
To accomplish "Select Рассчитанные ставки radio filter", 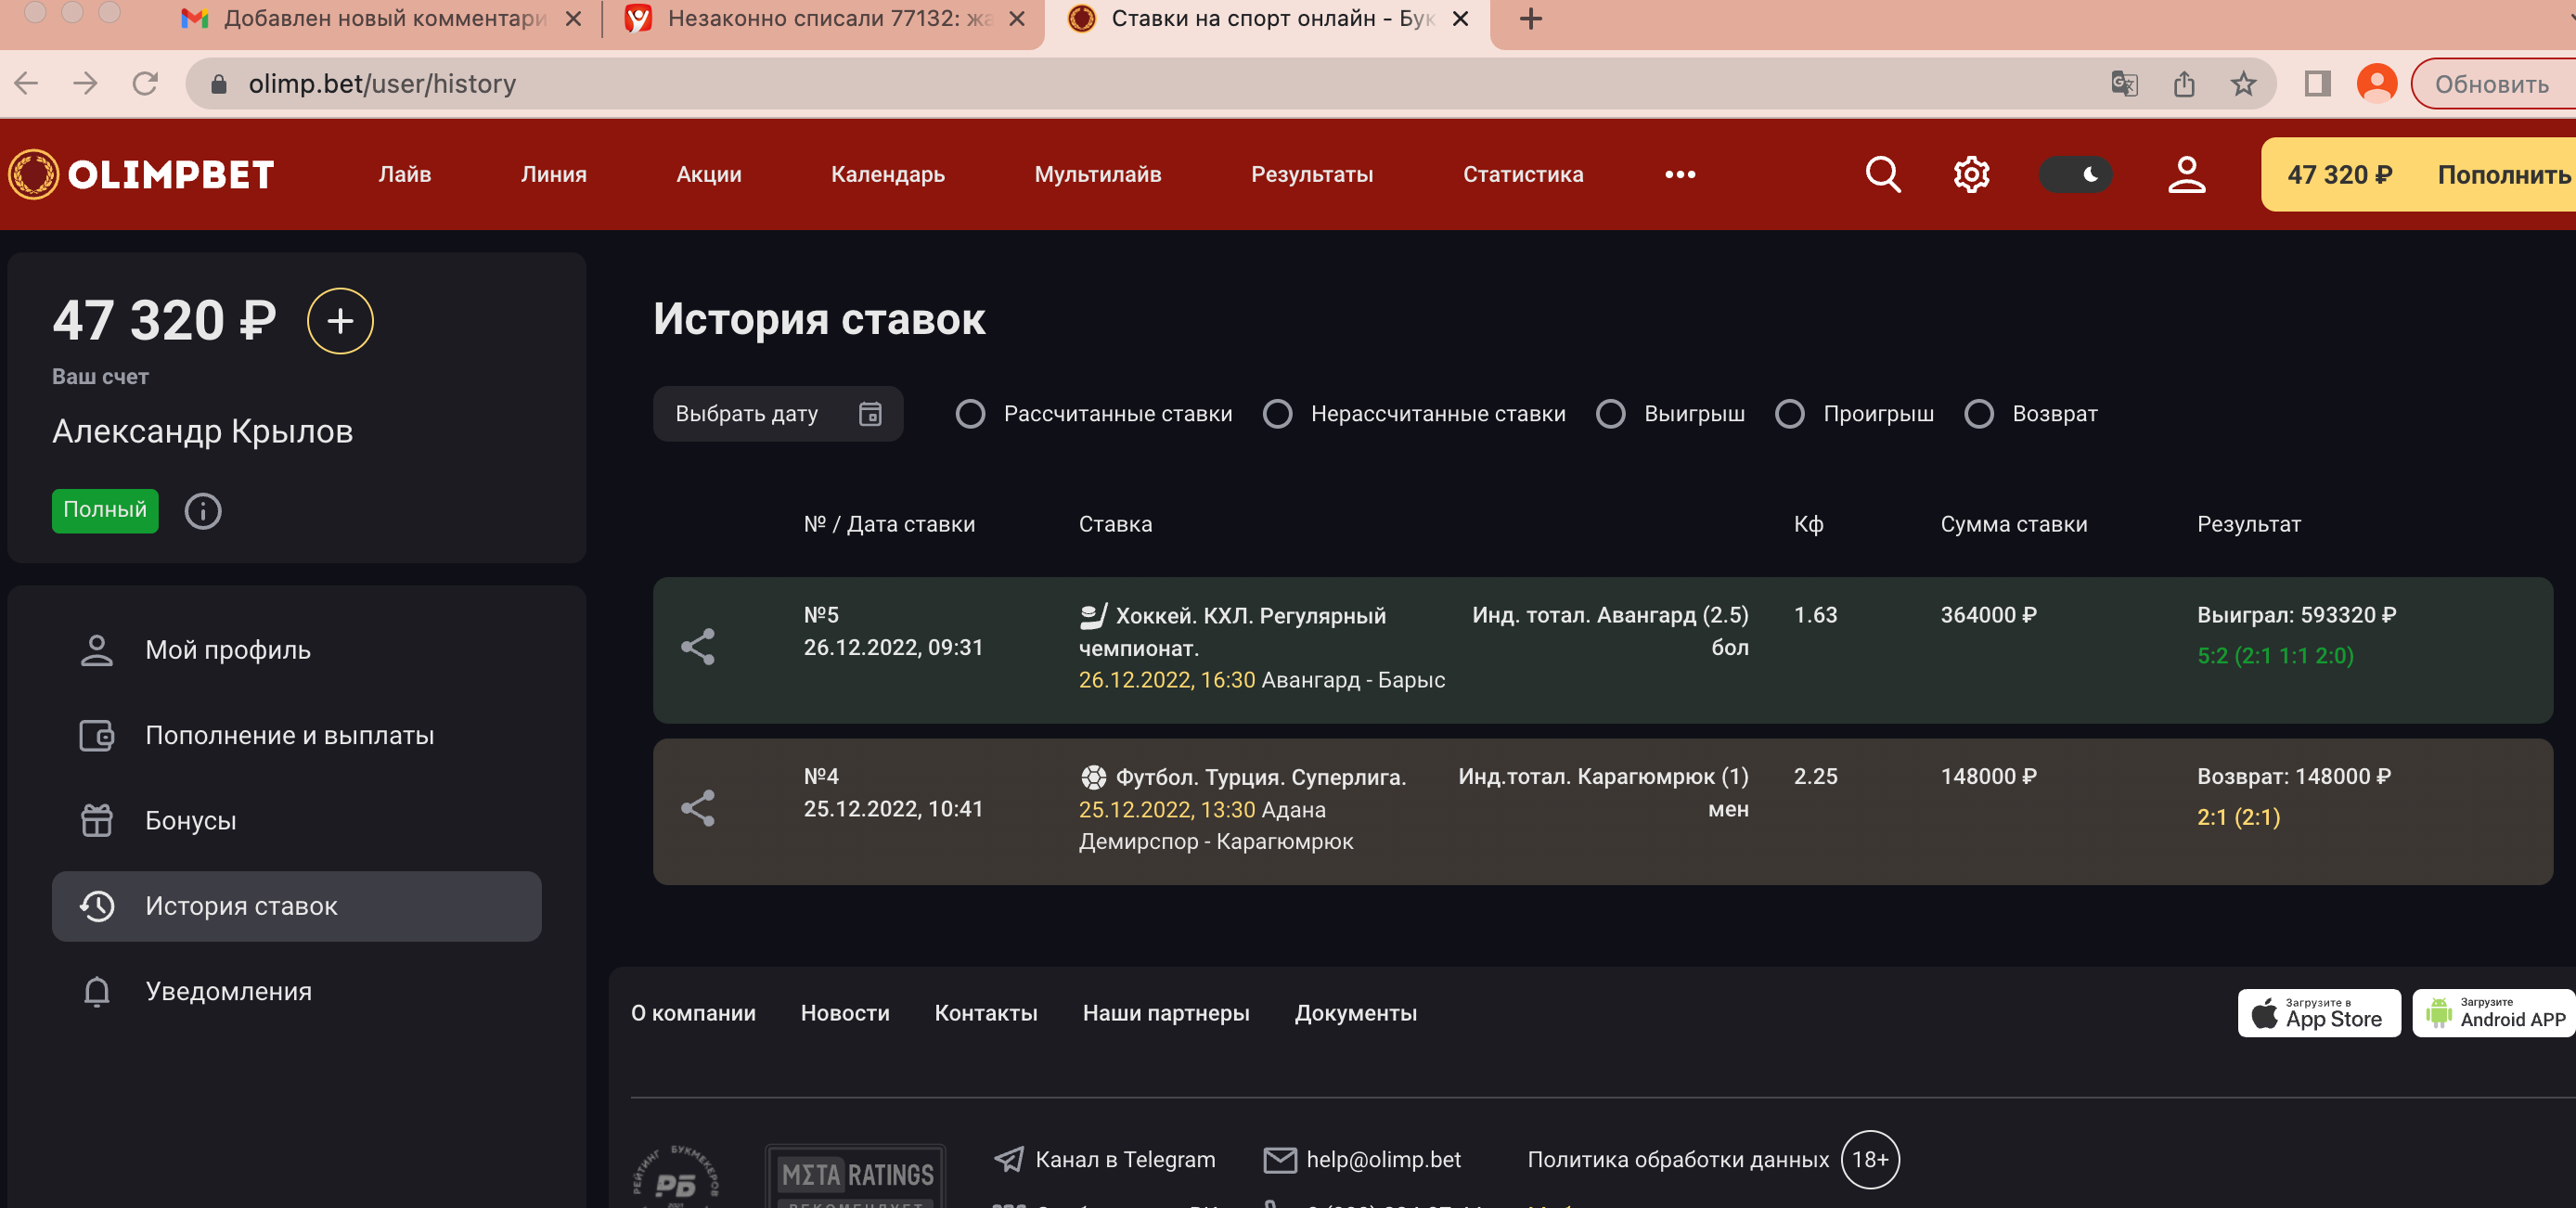I will [x=970, y=414].
